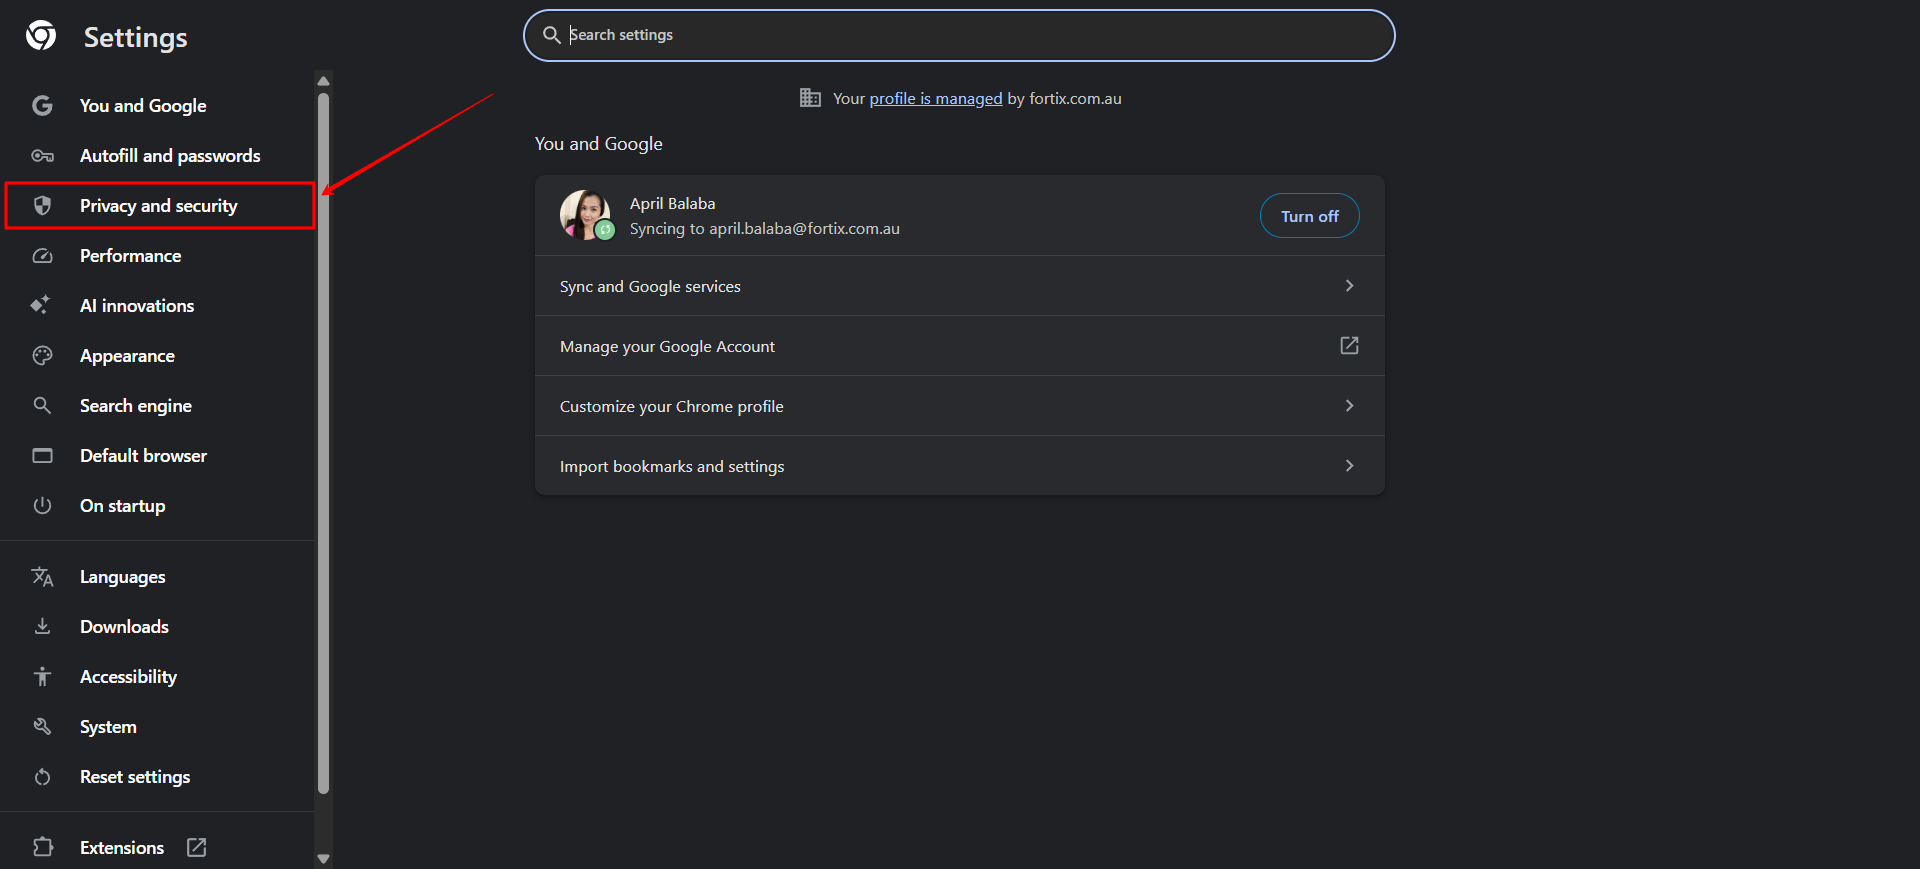This screenshot has height=869, width=1920.
Task: Click the Extensions puzzle piece icon
Action: pos(42,847)
